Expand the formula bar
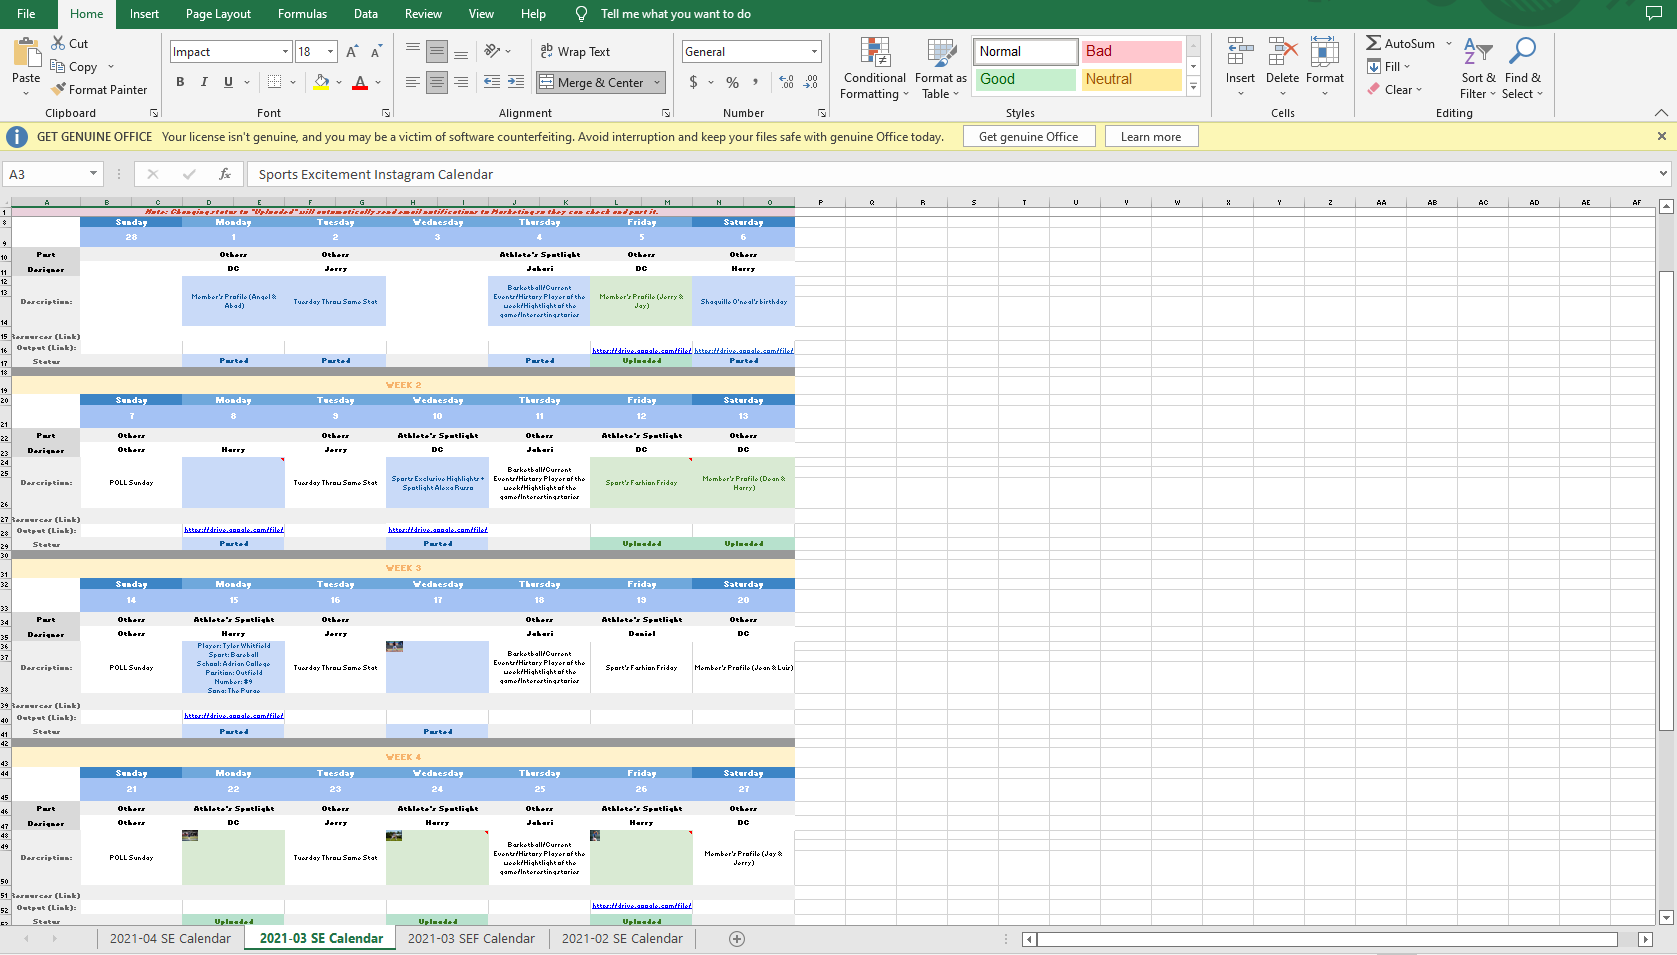This screenshot has width=1677, height=955. [1663, 174]
